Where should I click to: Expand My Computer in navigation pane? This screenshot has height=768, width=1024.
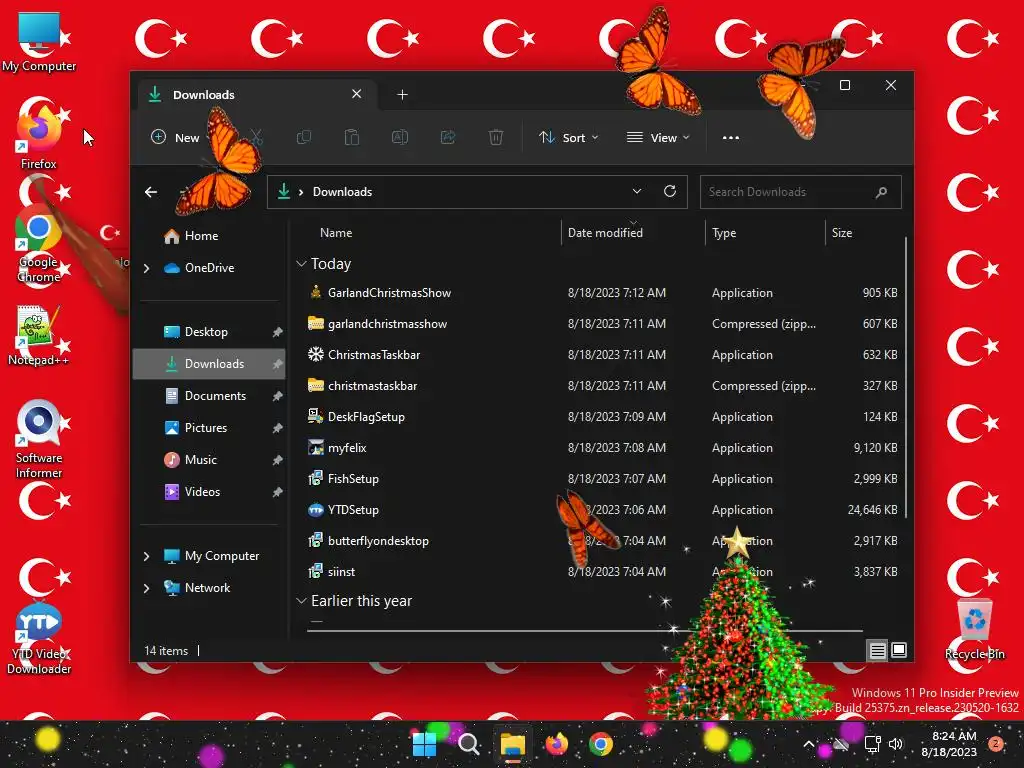(x=146, y=556)
